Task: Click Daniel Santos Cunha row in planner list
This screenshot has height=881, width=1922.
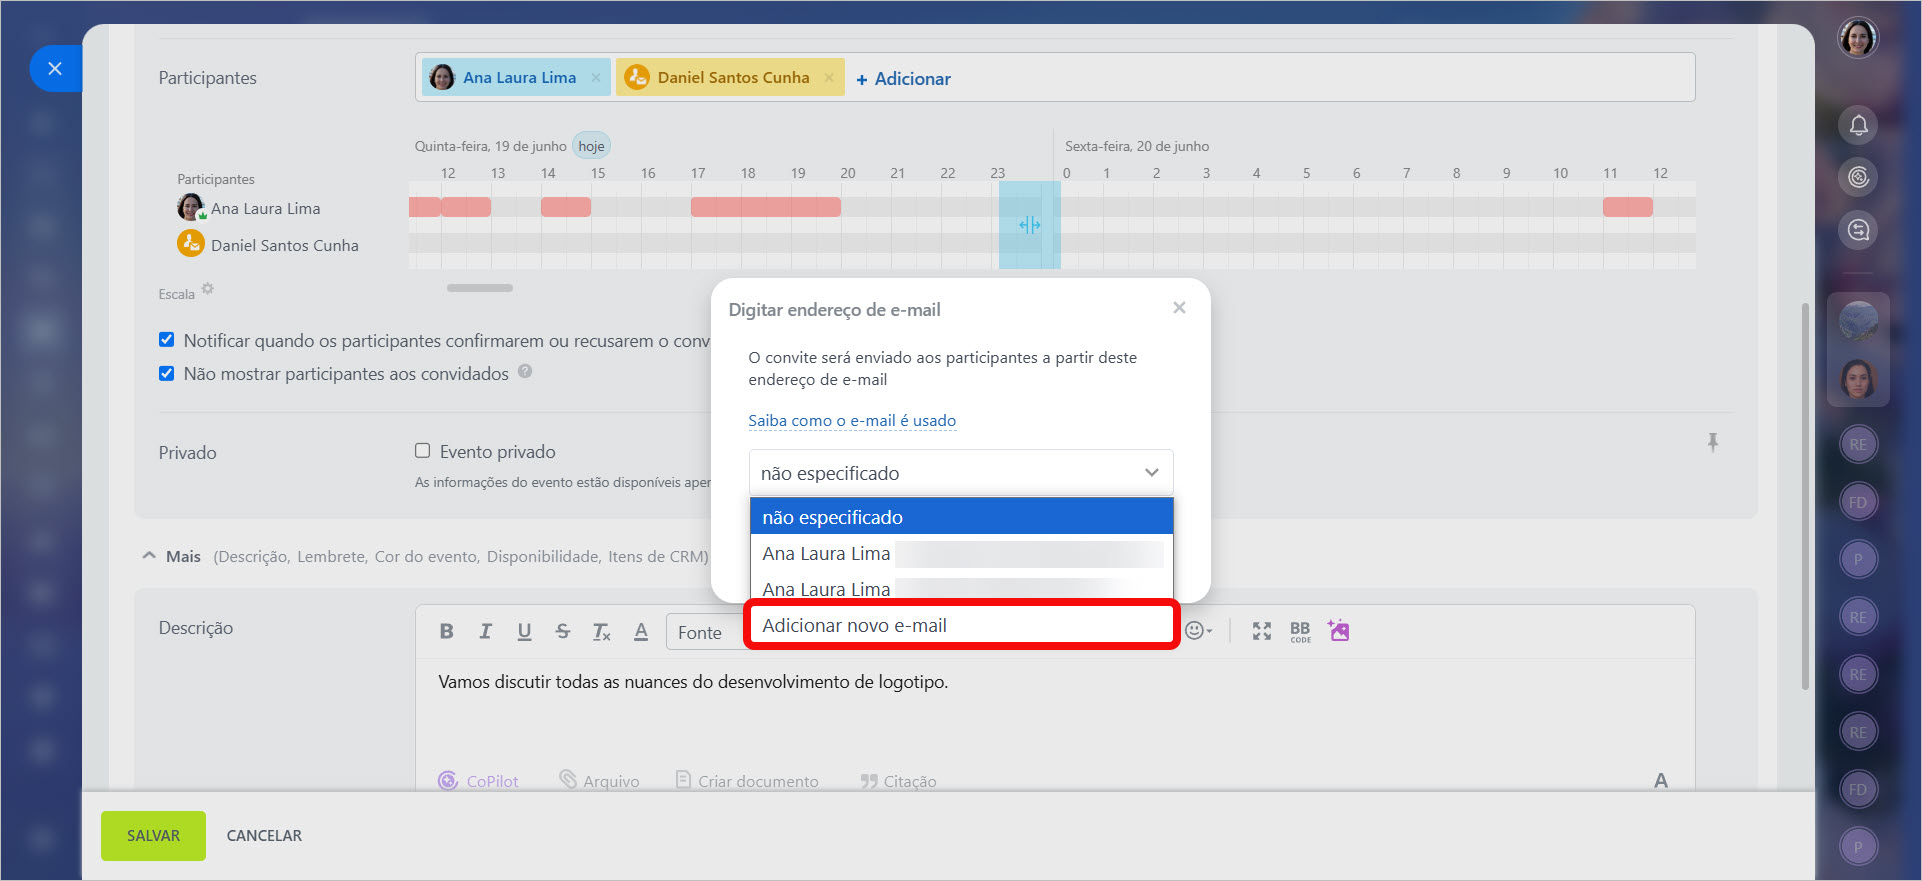Action: pyautogui.click(x=268, y=245)
